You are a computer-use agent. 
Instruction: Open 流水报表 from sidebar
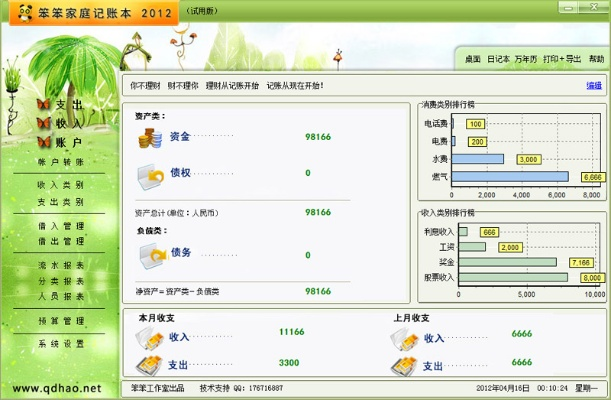tap(61, 265)
